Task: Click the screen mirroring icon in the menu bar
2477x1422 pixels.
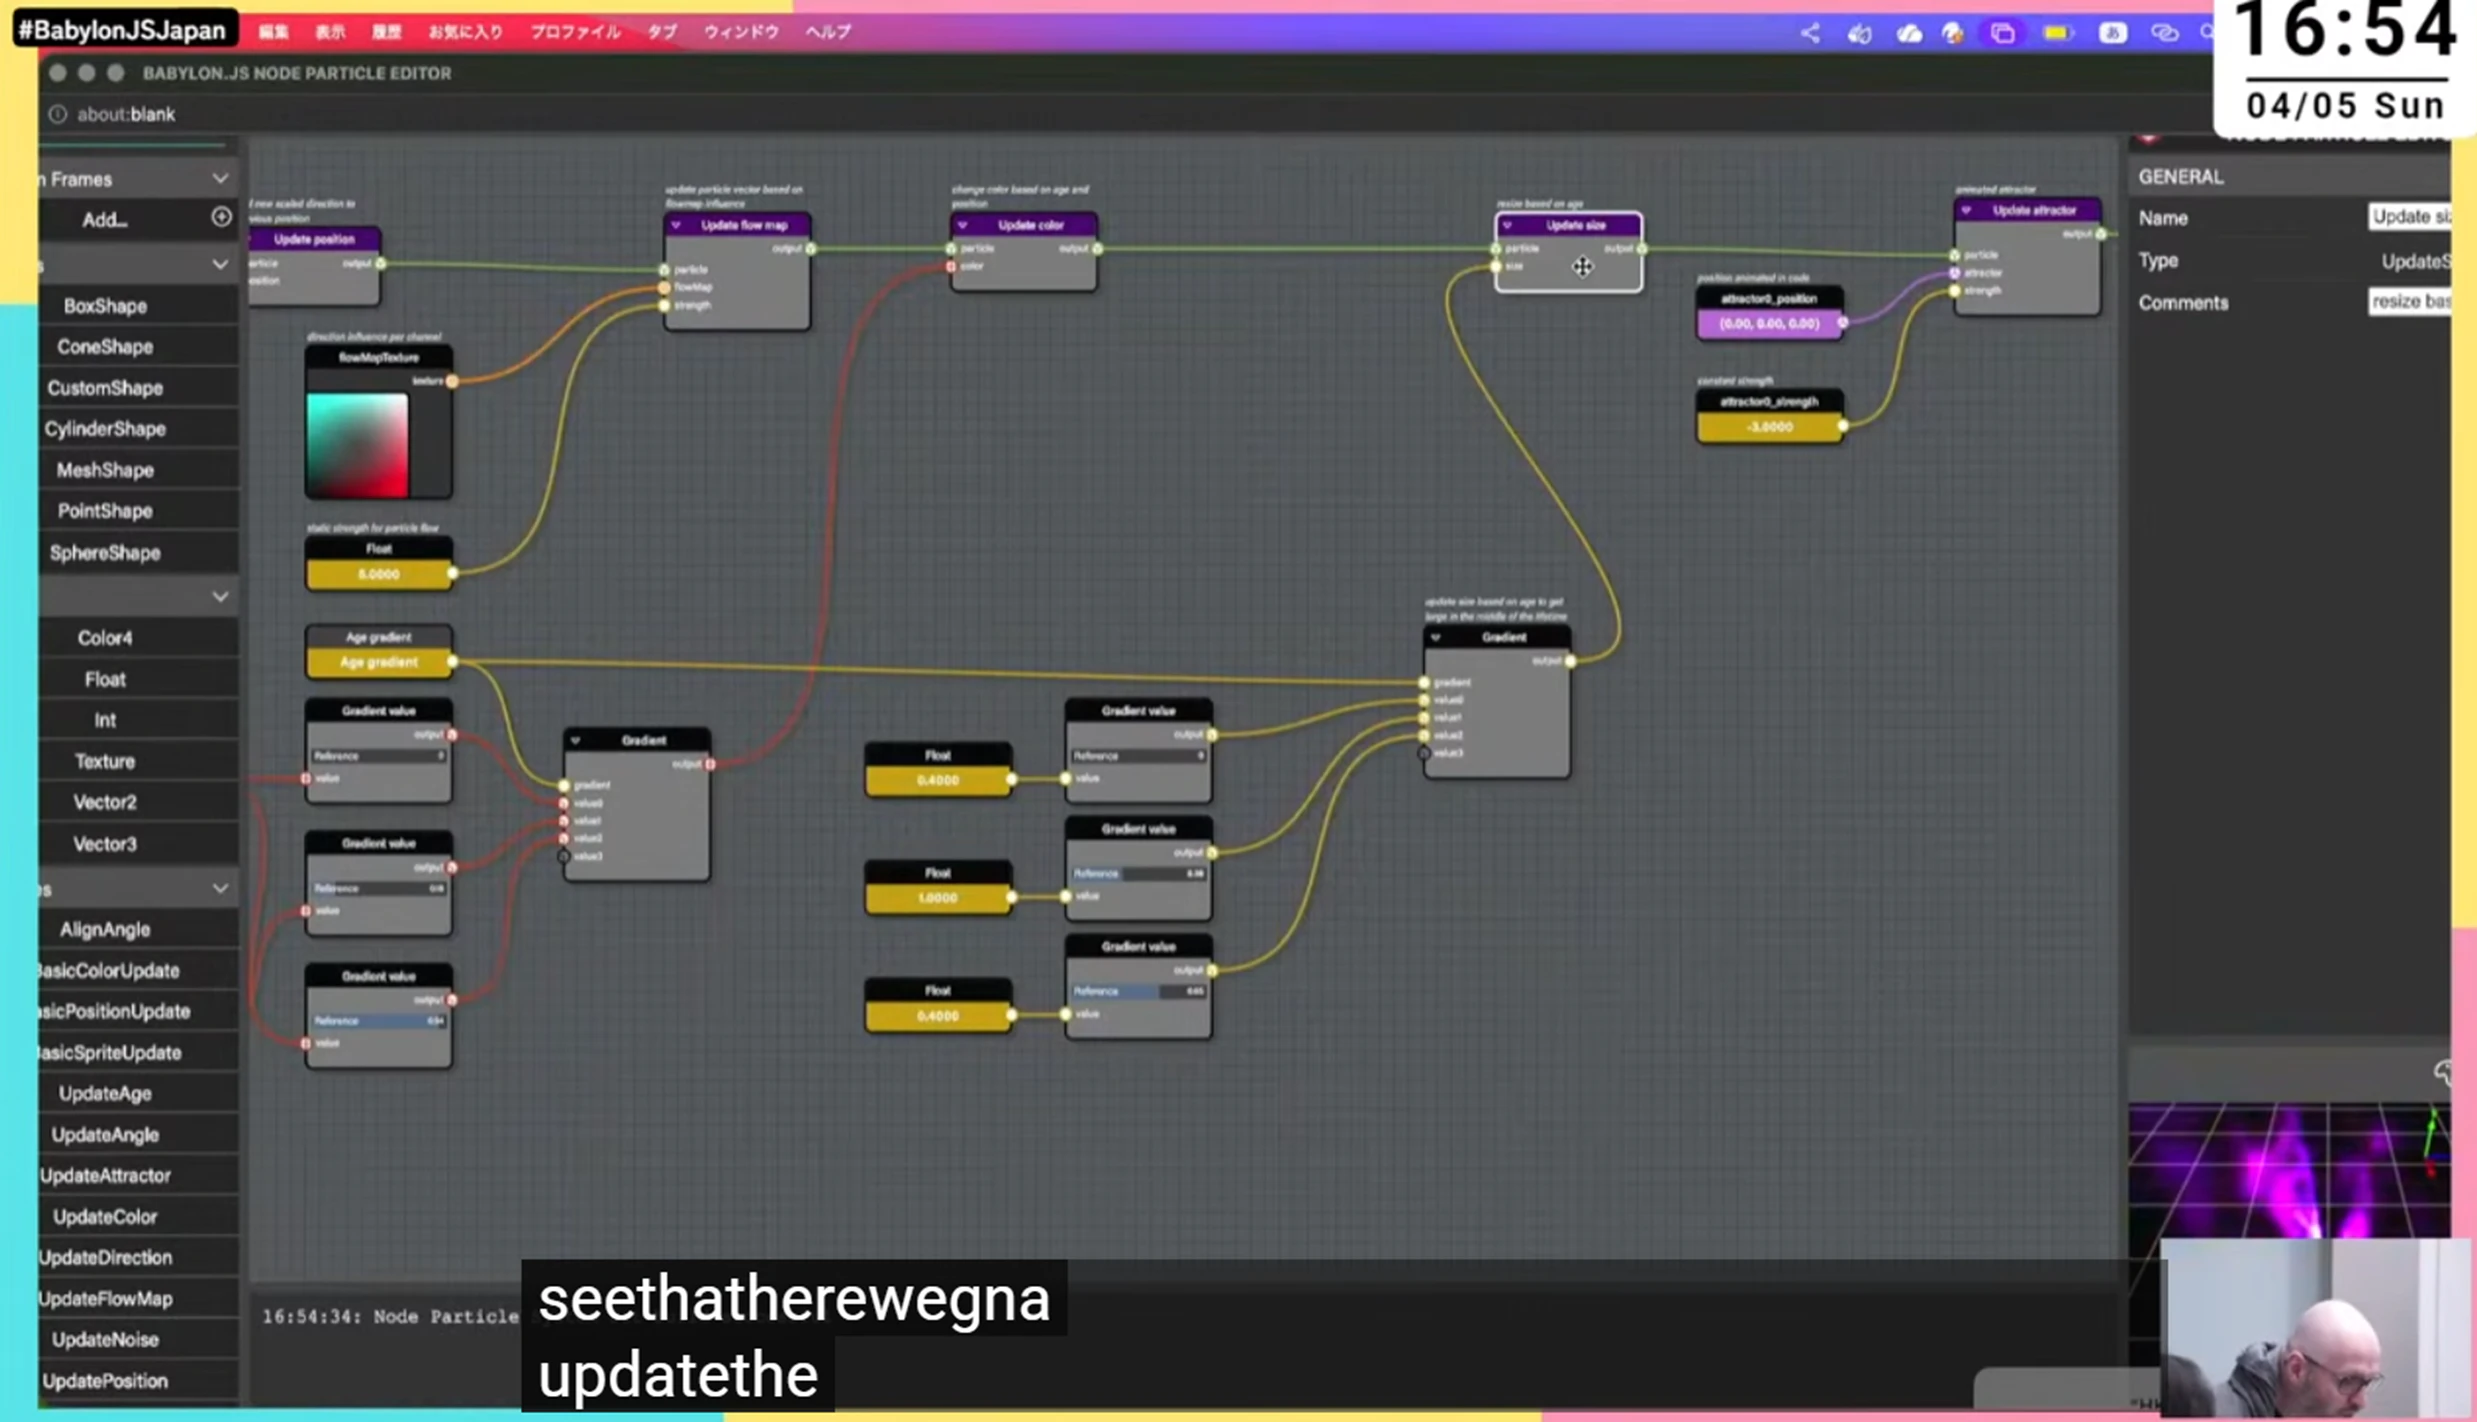Action: [2003, 33]
